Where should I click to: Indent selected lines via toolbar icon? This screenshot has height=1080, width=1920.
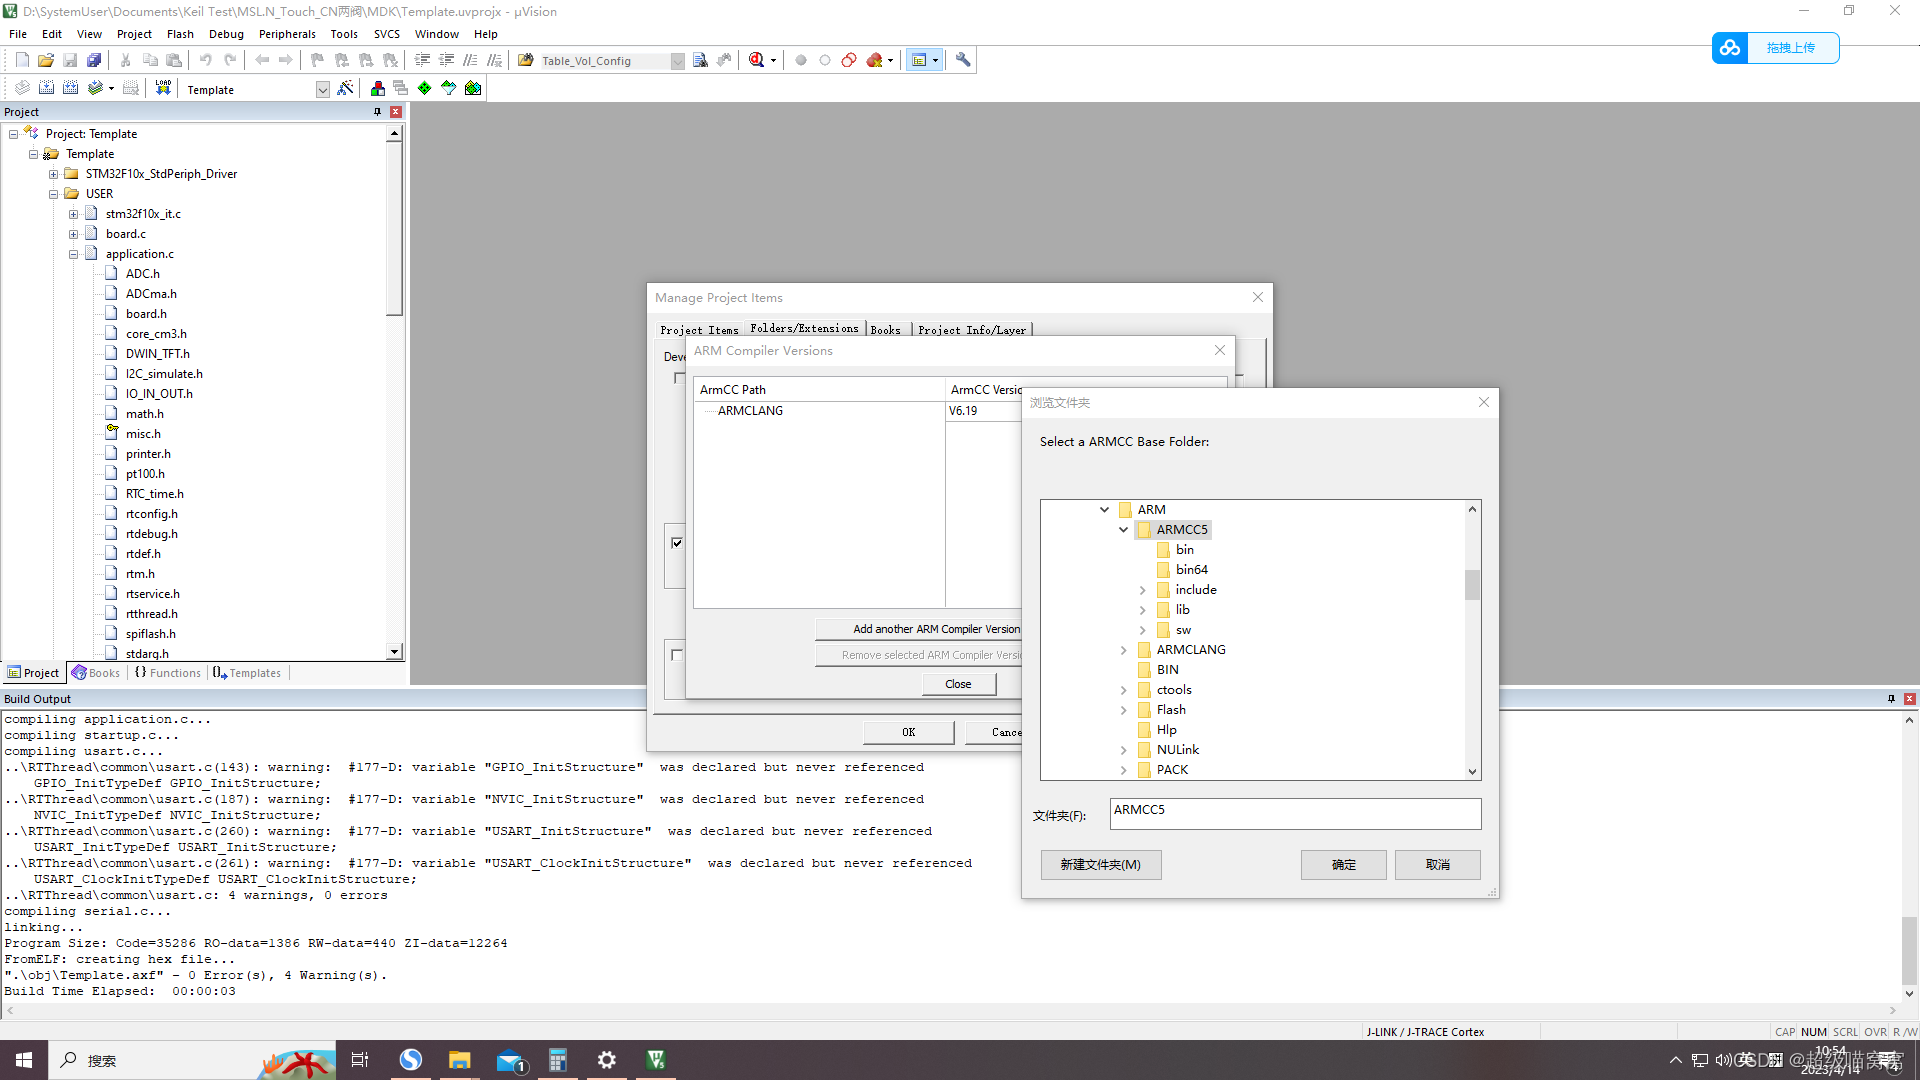click(x=422, y=60)
